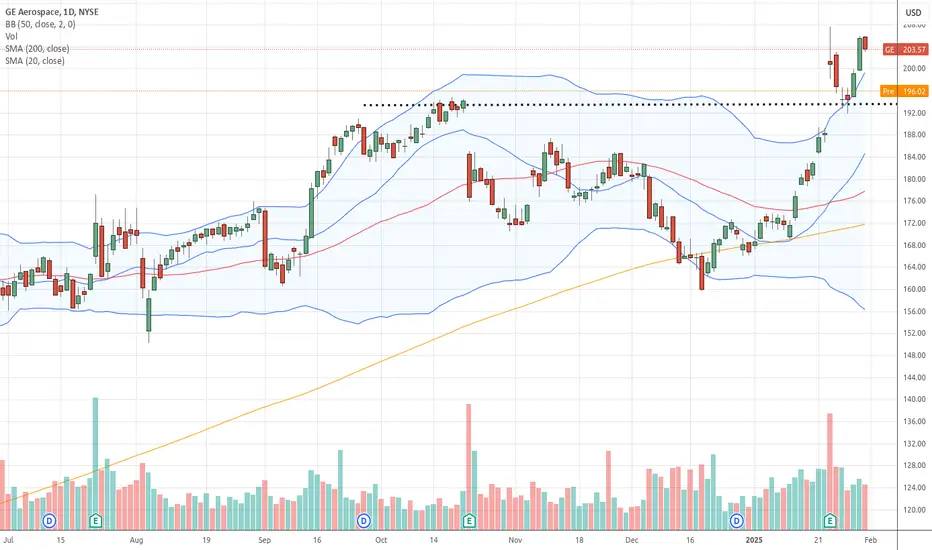Viewport: 932px width, 550px height.
Task: Click the GE Aerospace symbol title
Action: click(52, 12)
